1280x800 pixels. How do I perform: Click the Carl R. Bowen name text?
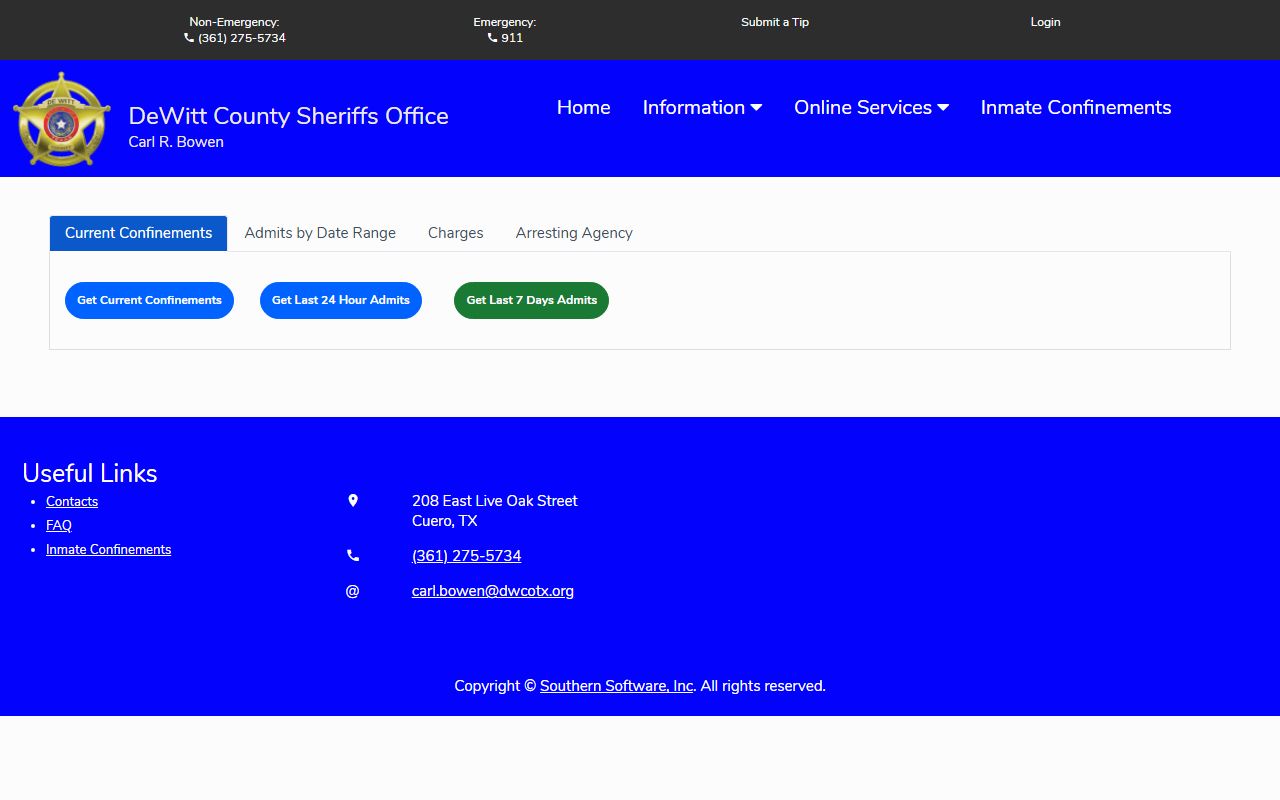176,142
